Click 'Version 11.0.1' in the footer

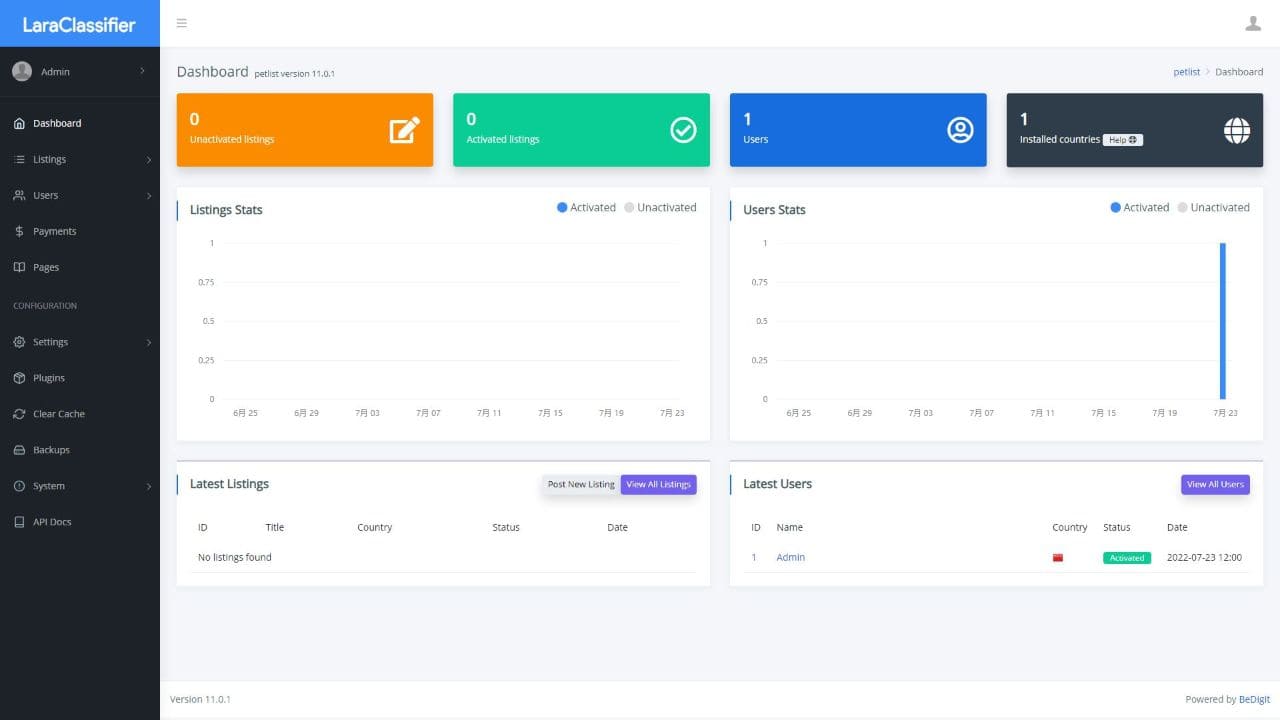(200, 699)
